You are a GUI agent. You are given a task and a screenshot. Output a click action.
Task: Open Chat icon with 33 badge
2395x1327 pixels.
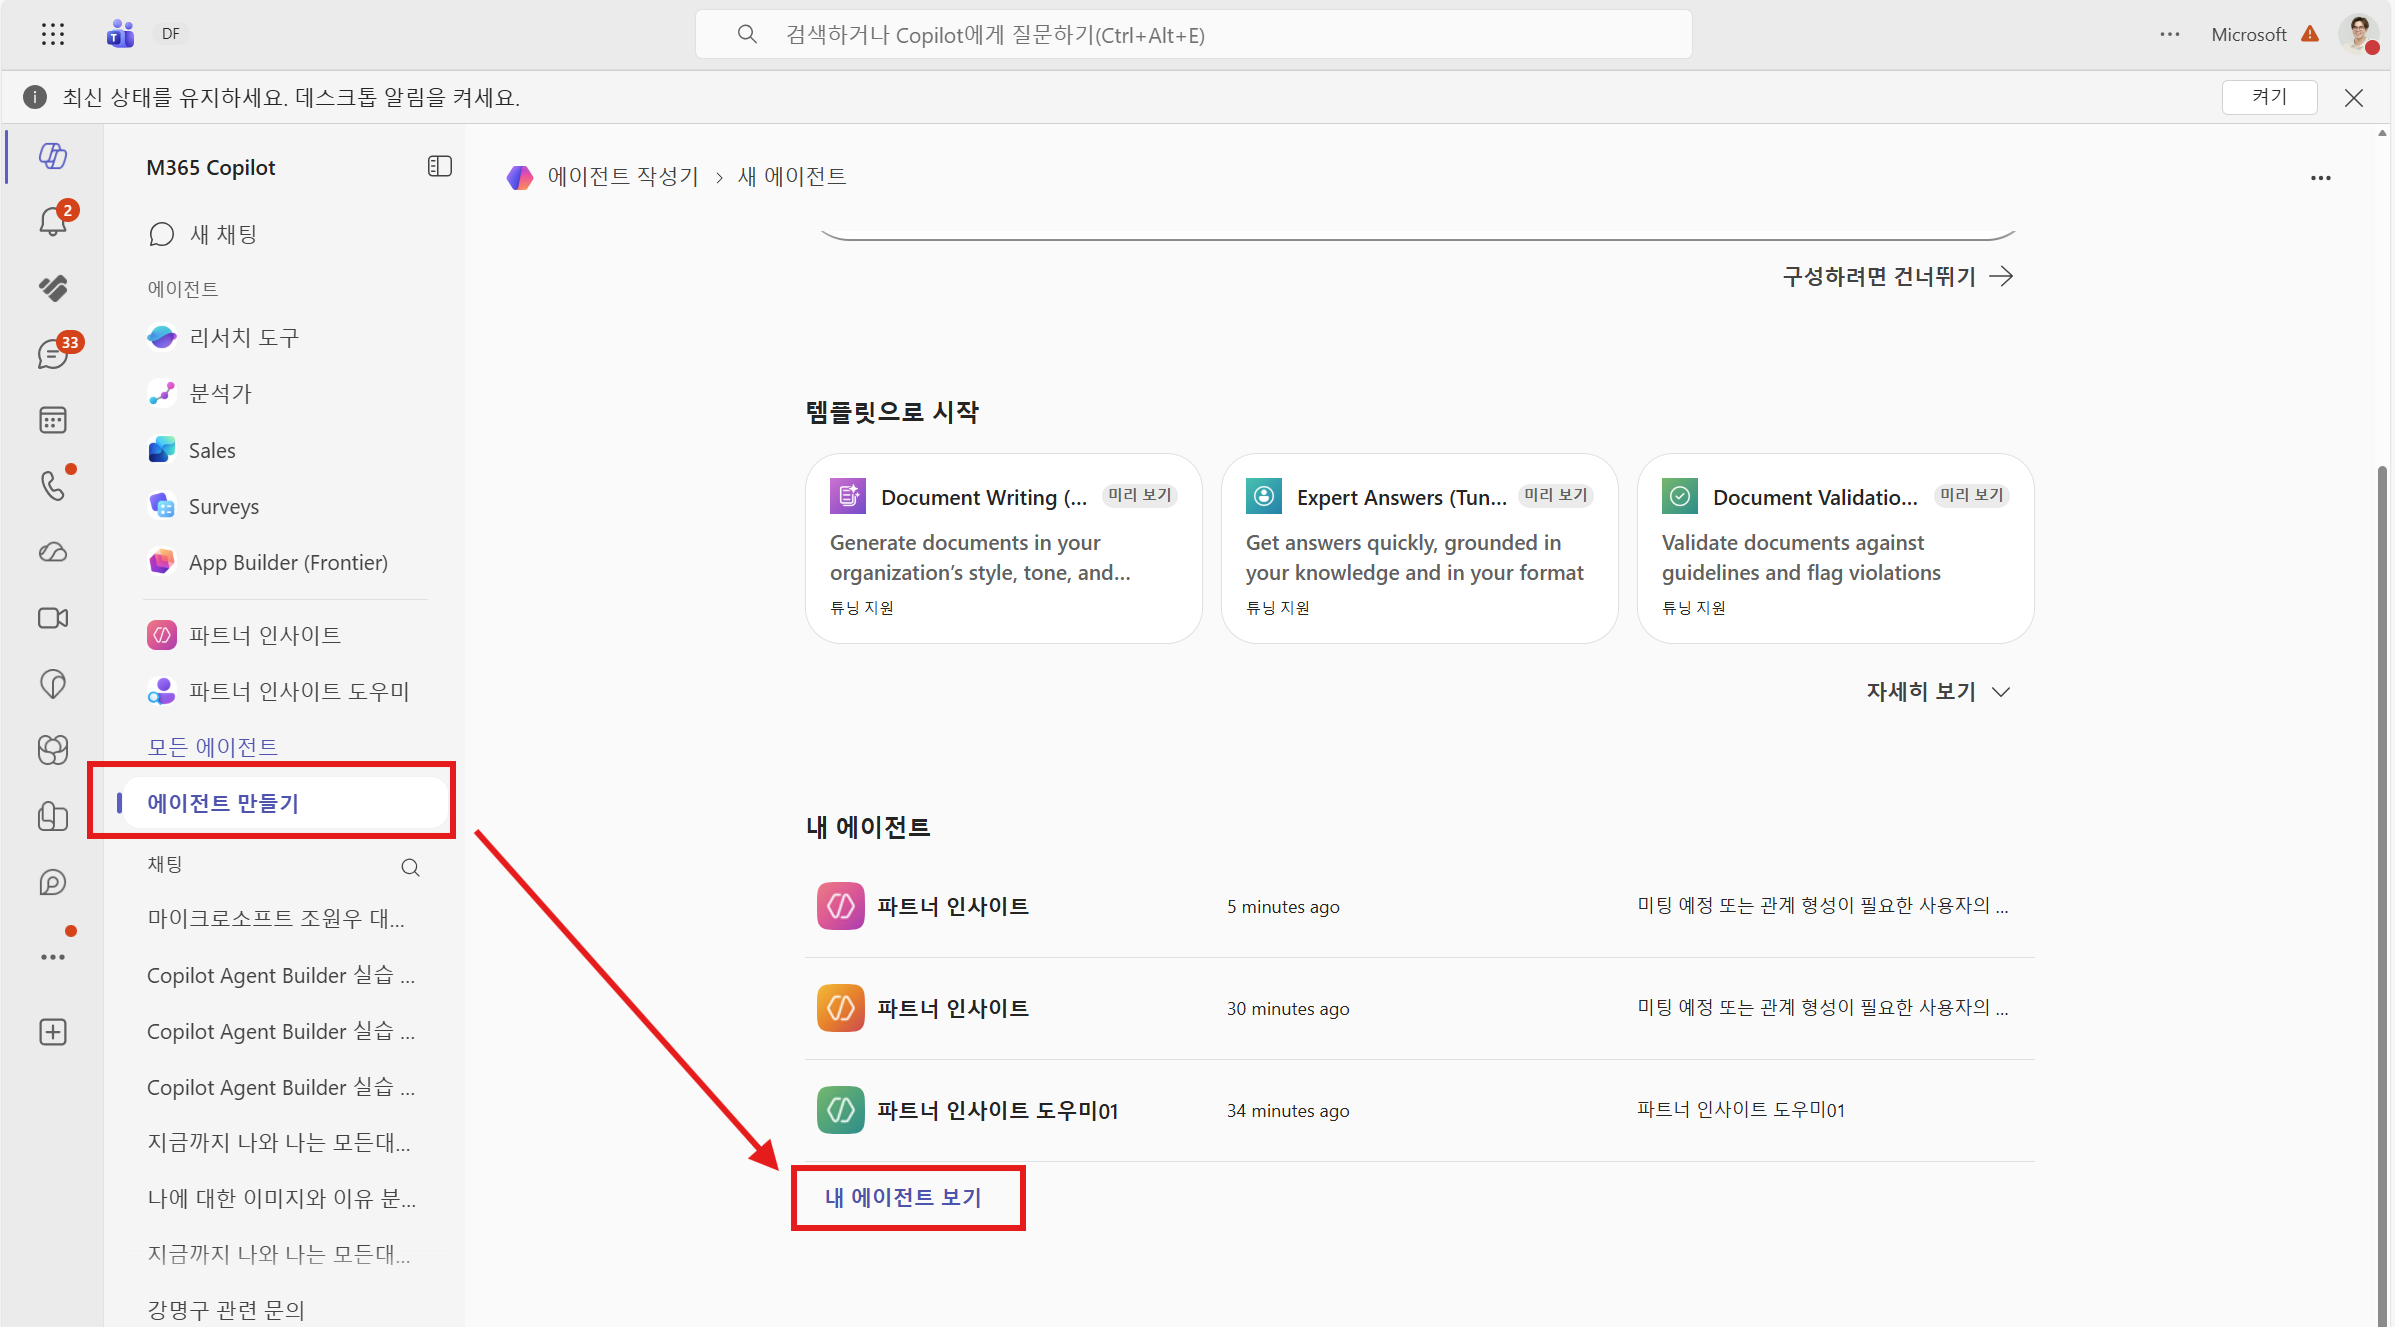(53, 353)
